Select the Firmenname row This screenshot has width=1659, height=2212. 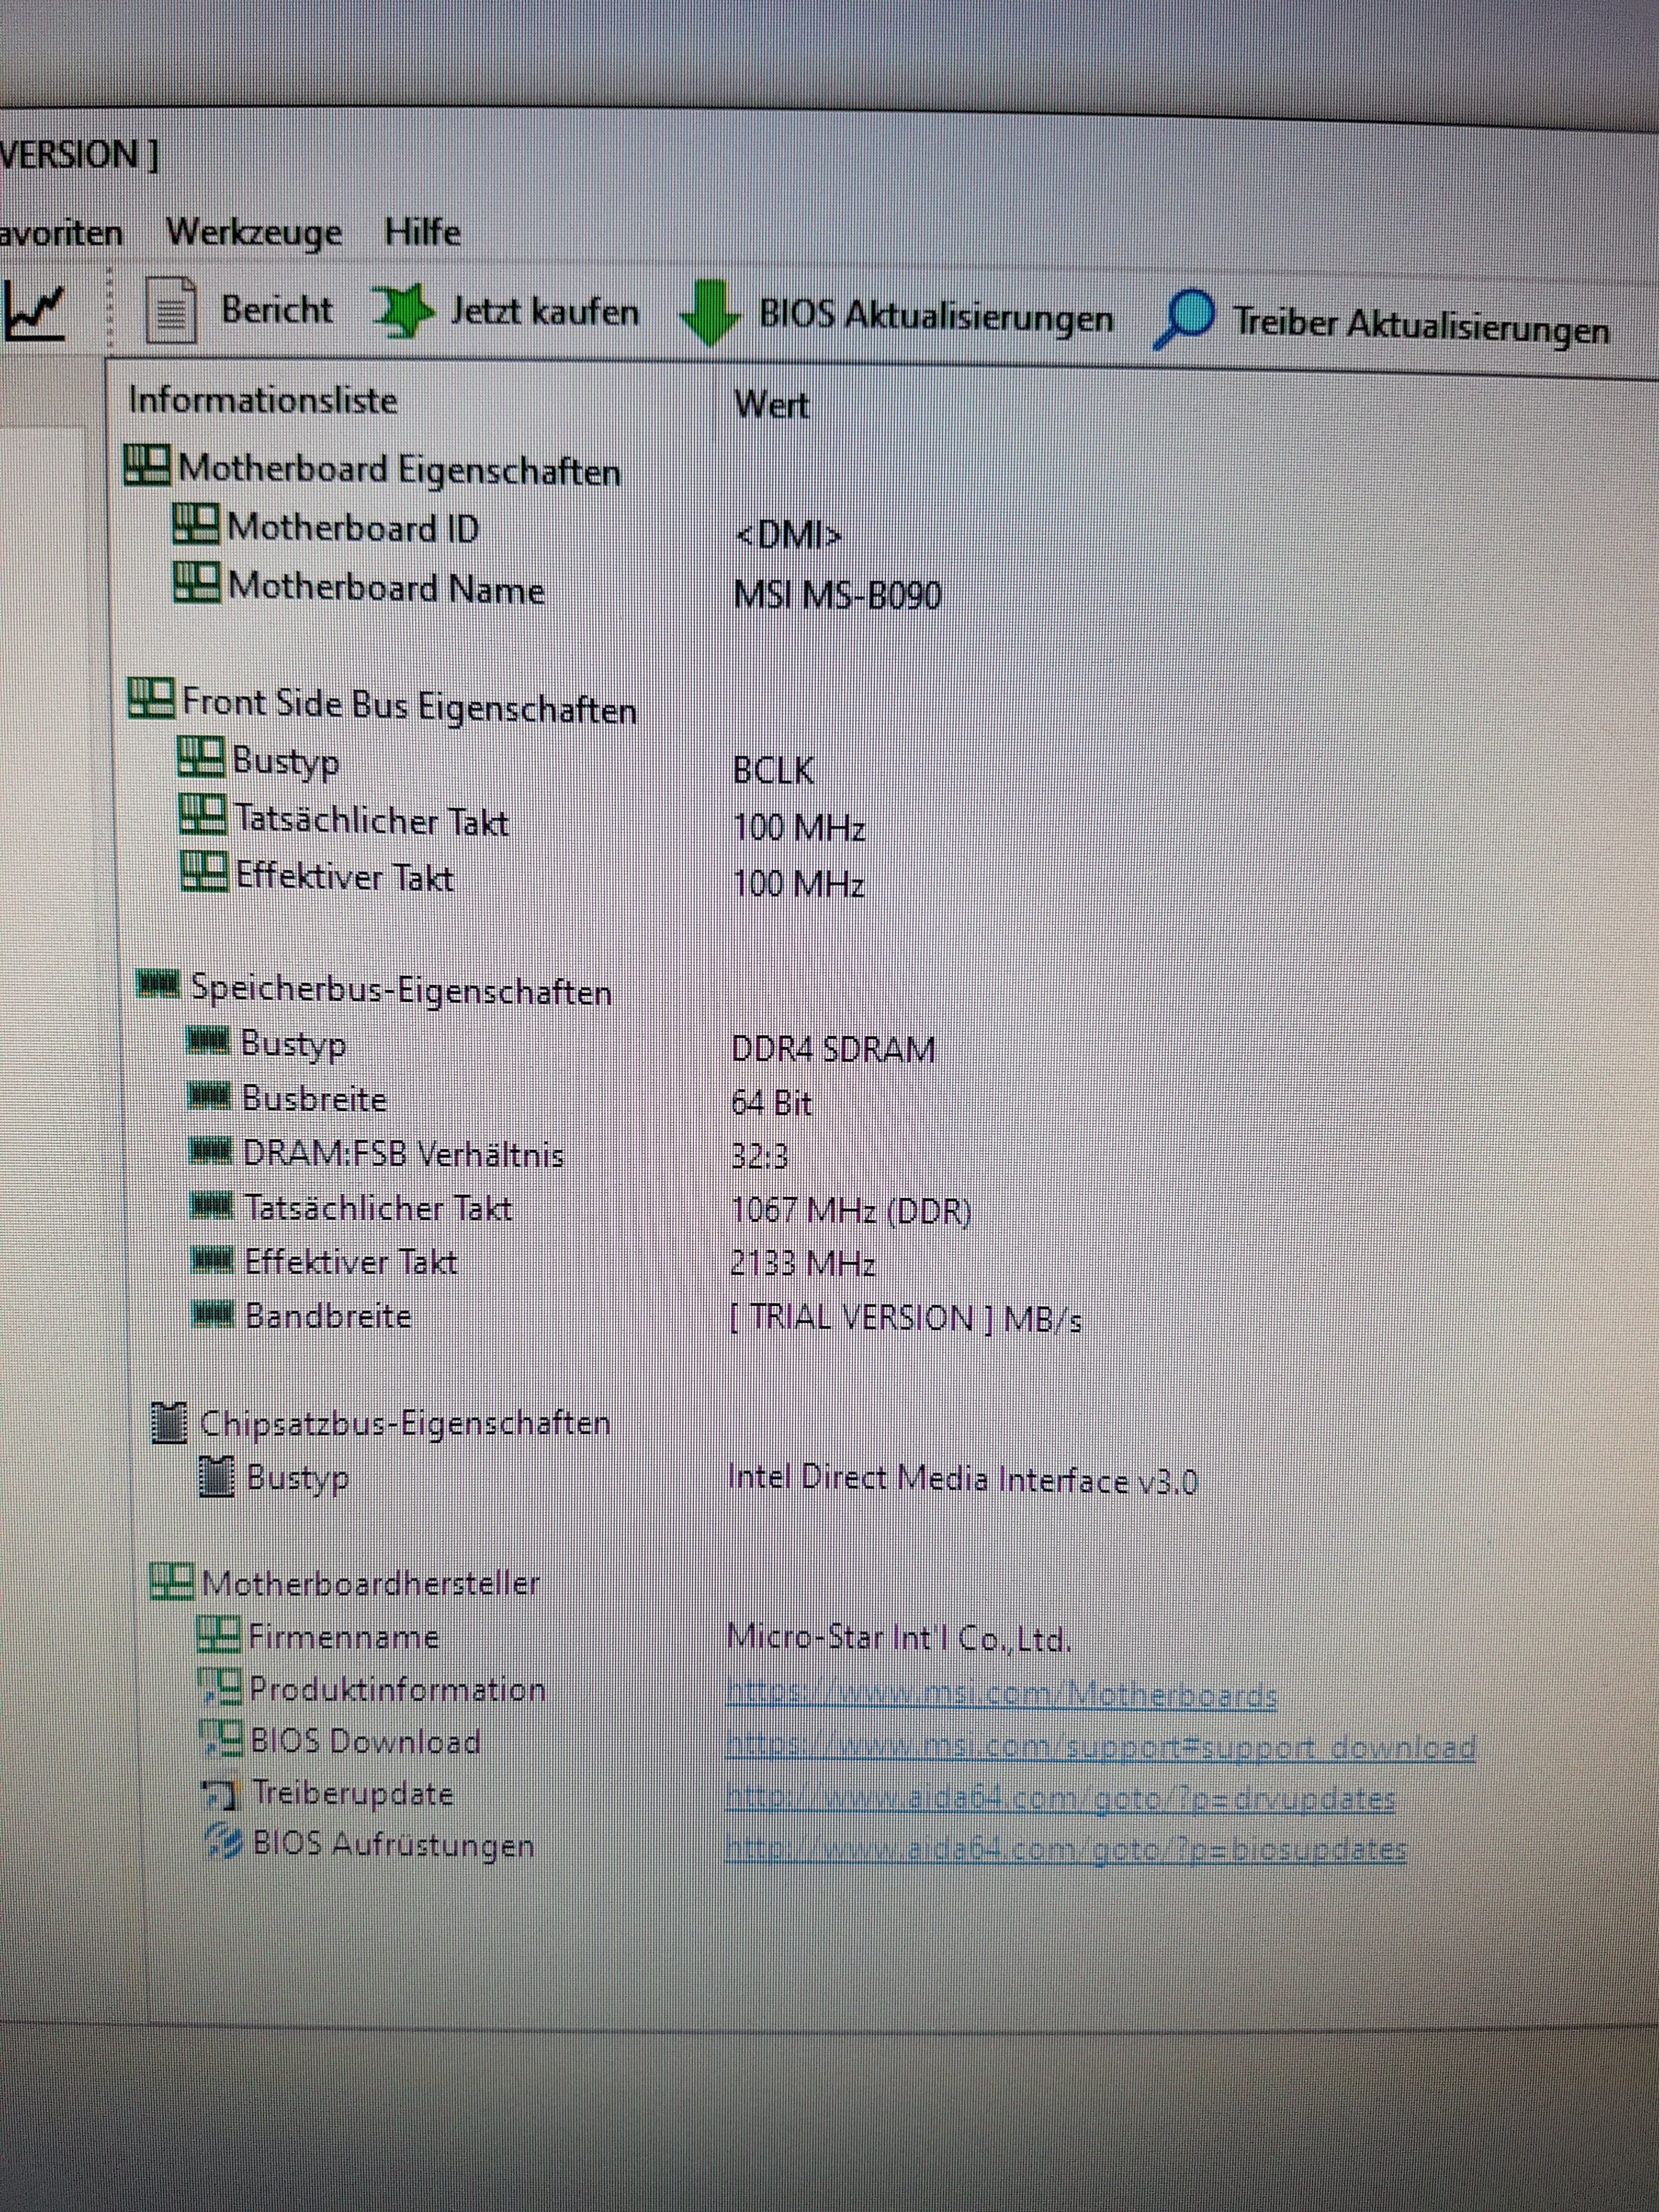coord(343,1637)
